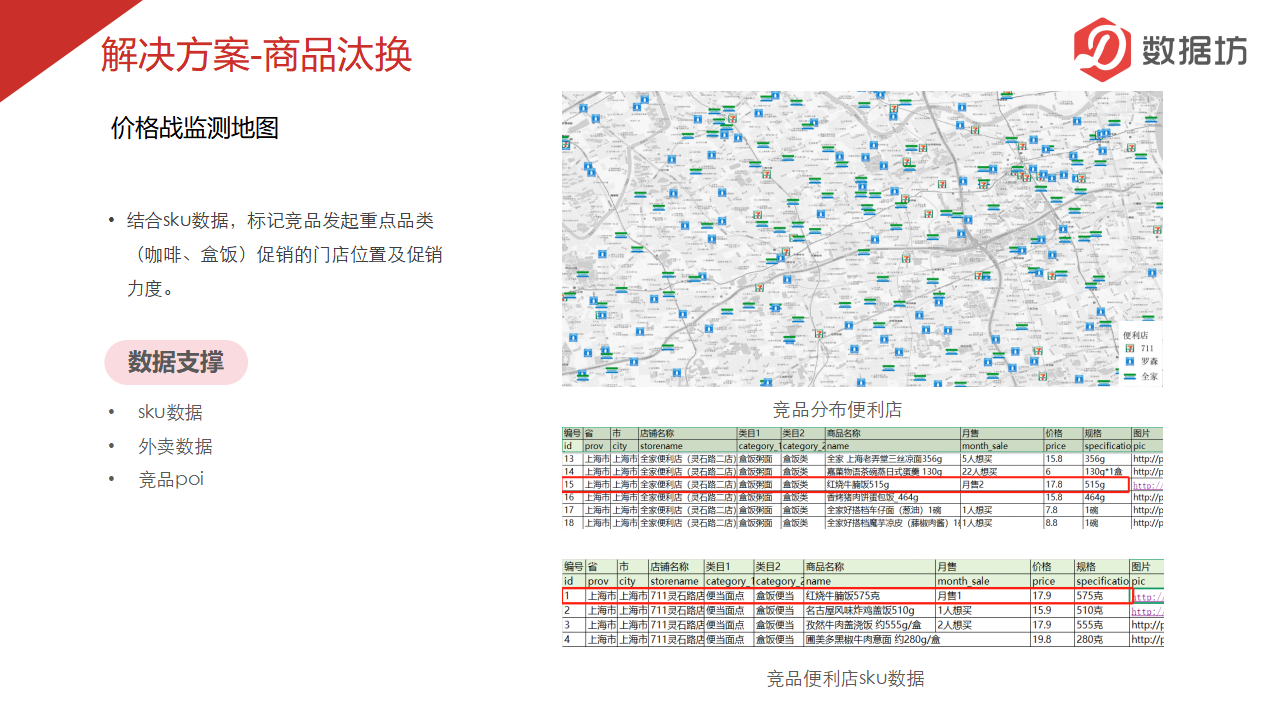This screenshot has height=720, width=1280.
Task: Click the price cell 17.9 in row 1
Action: (1052, 595)
